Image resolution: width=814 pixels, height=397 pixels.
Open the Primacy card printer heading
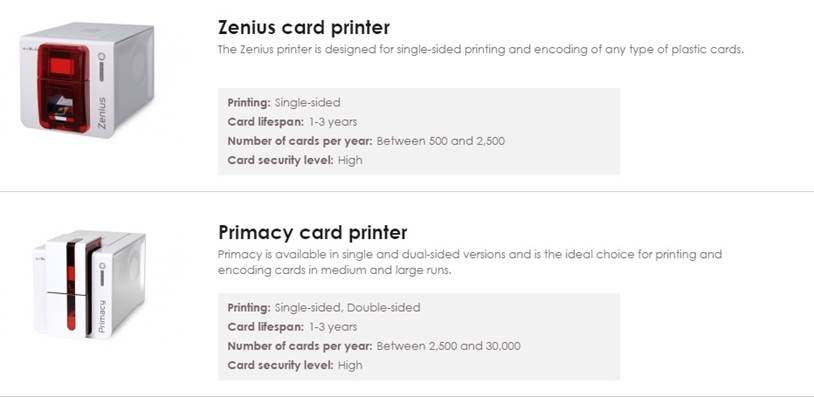(x=313, y=232)
